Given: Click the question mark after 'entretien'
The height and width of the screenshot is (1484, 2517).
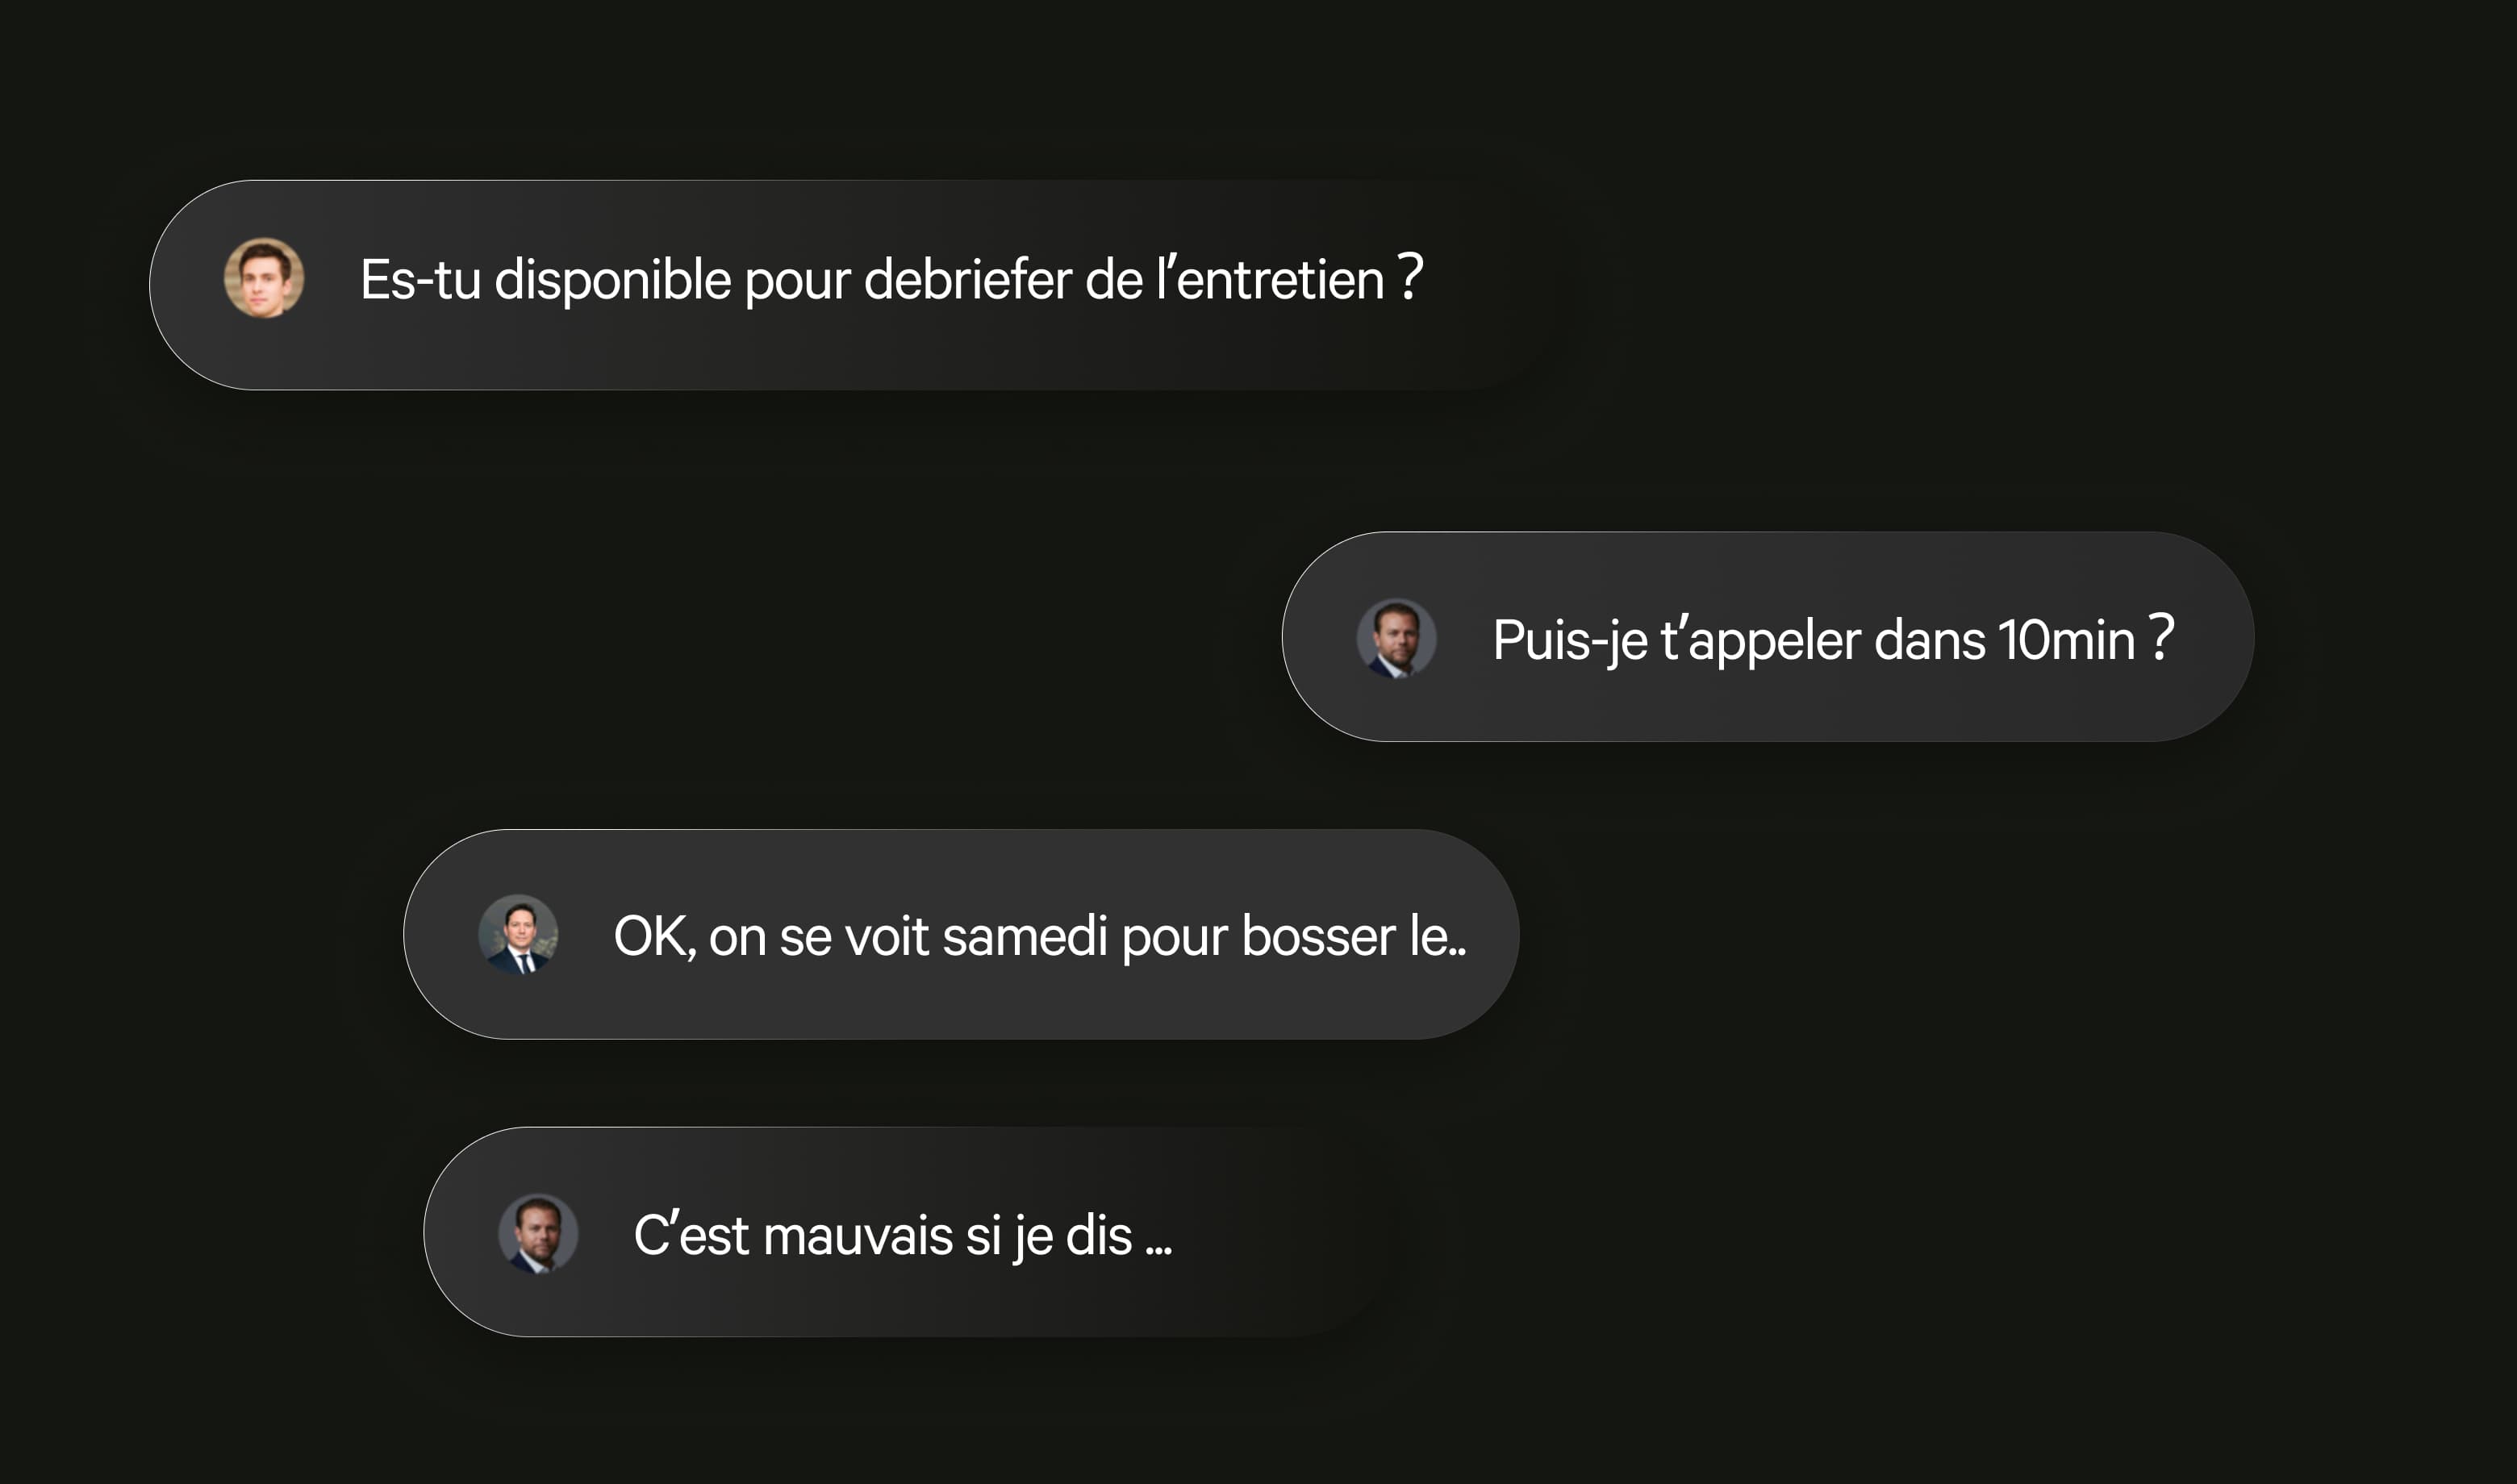Looking at the screenshot, I should click(1410, 277).
